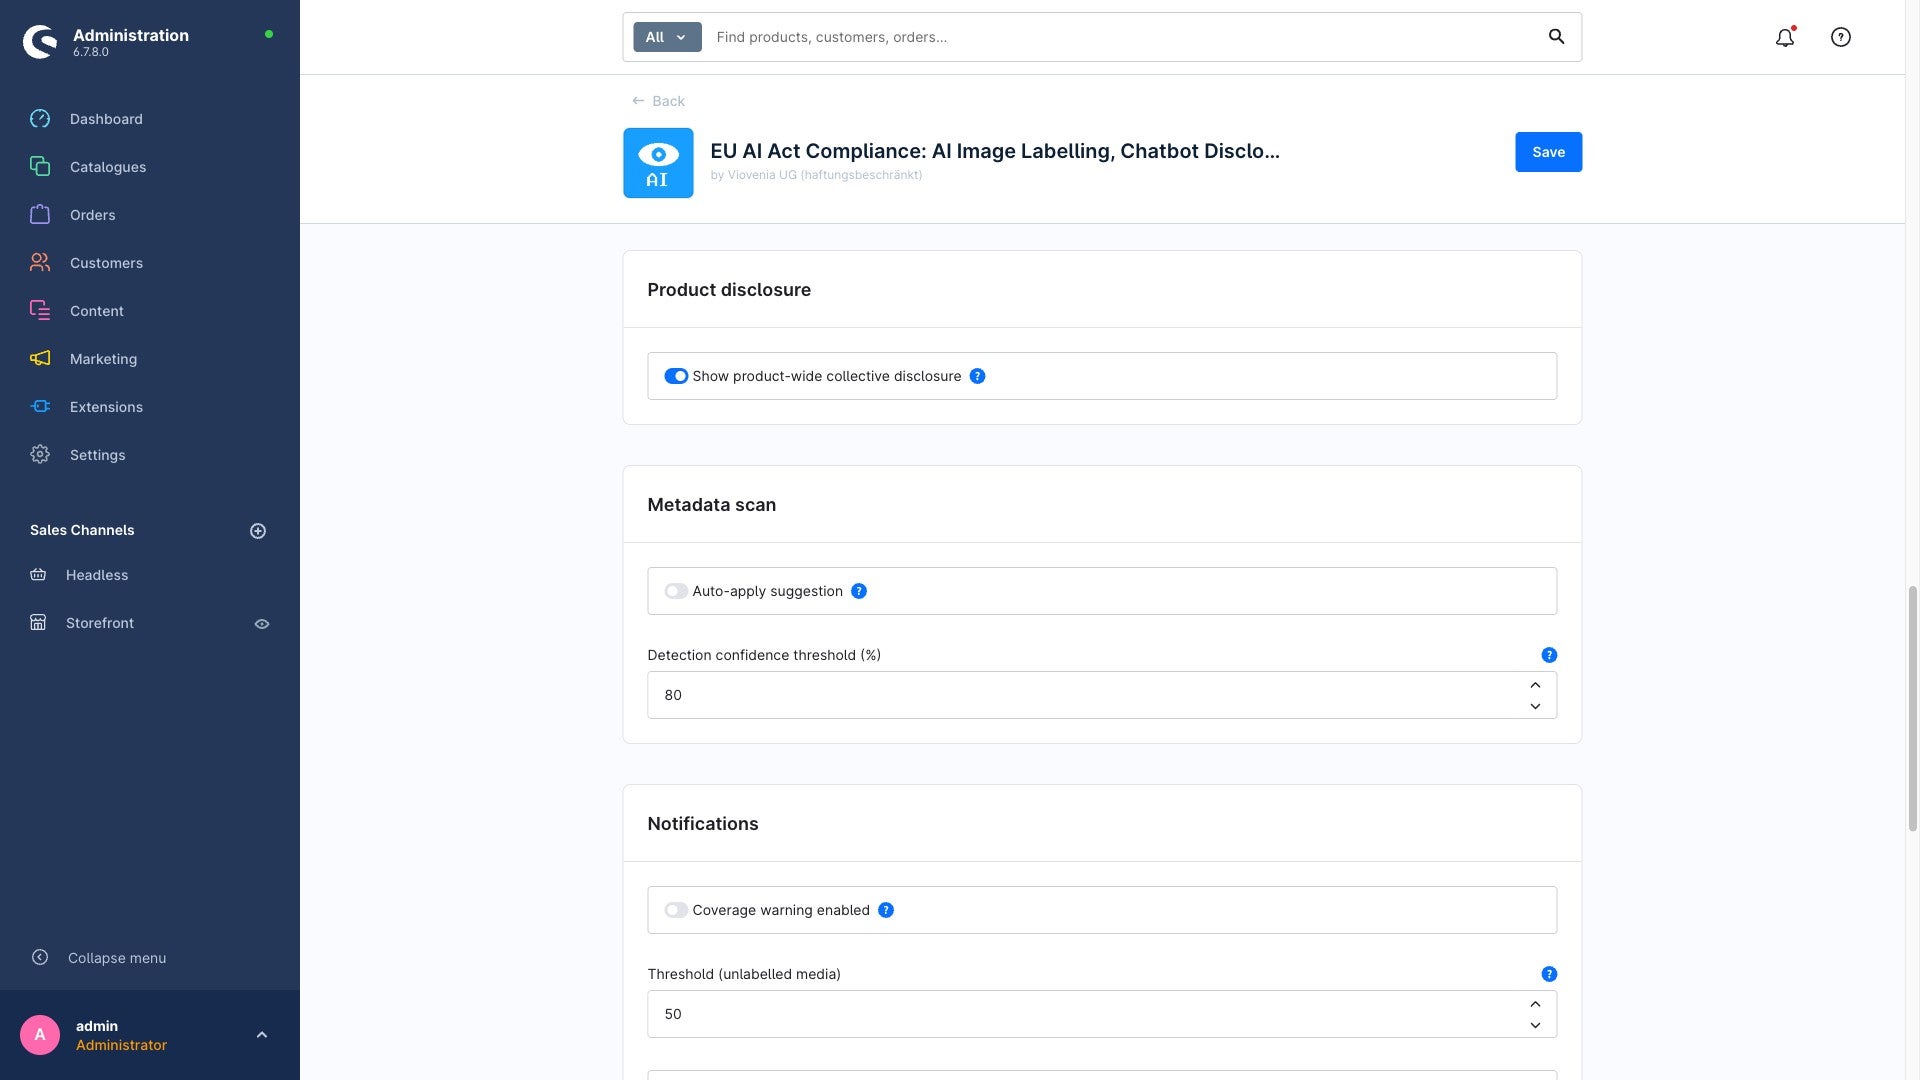Viewport: 1920px width, 1080px height.
Task: Increase detection confidence threshold value
Action: coord(1535,685)
